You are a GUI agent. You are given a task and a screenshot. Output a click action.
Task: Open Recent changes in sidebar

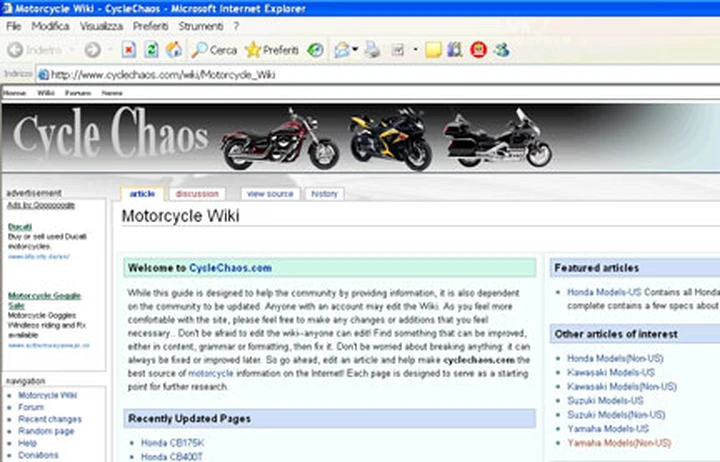pos(50,419)
